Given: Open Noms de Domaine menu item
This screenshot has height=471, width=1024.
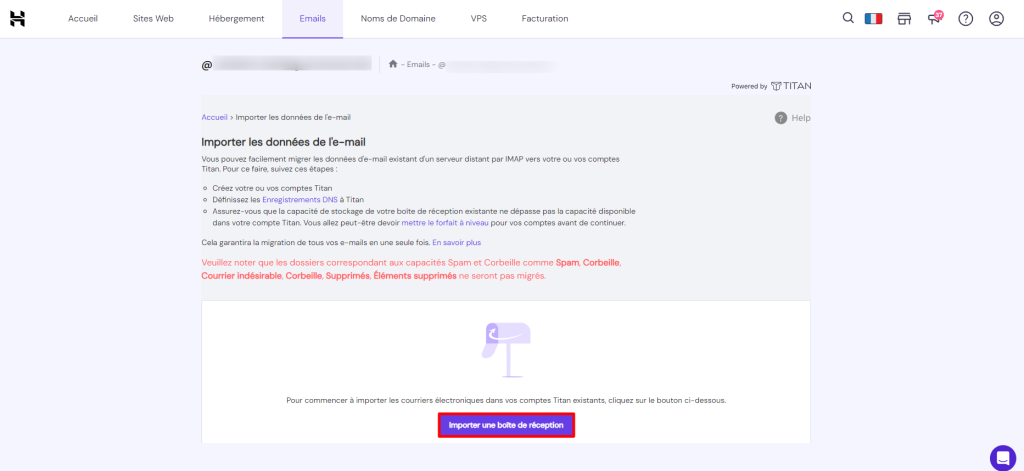Looking at the screenshot, I should pyautogui.click(x=398, y=19).
